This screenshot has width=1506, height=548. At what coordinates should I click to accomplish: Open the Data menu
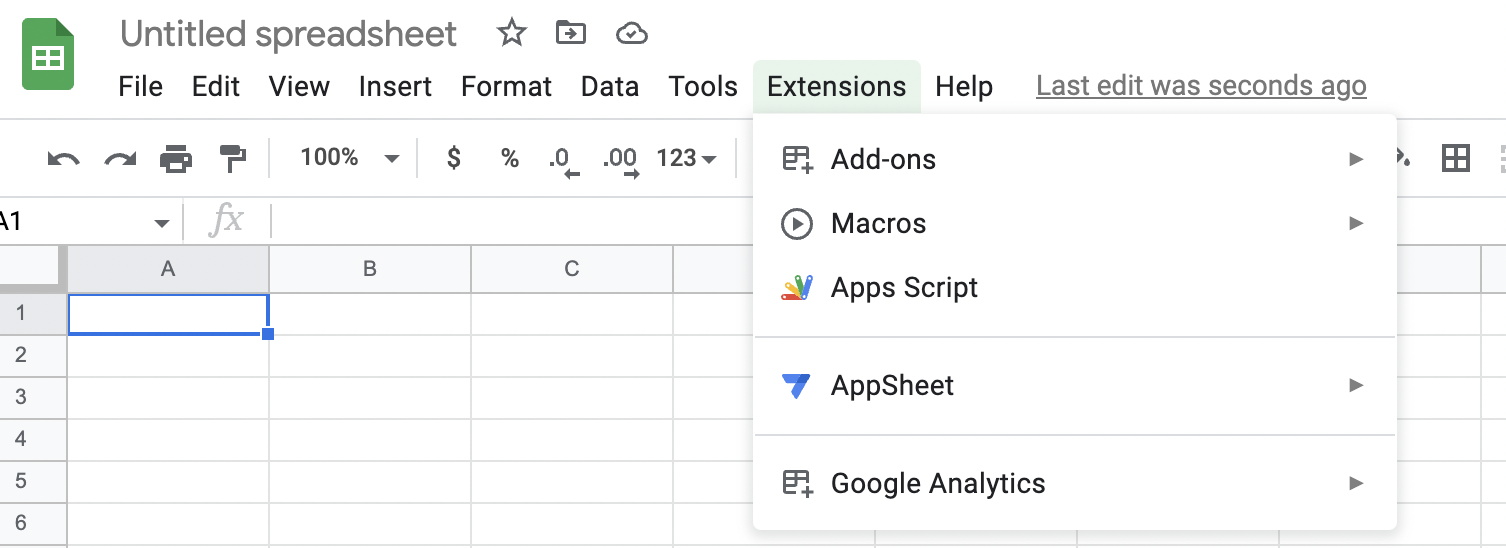pos(610,87)
